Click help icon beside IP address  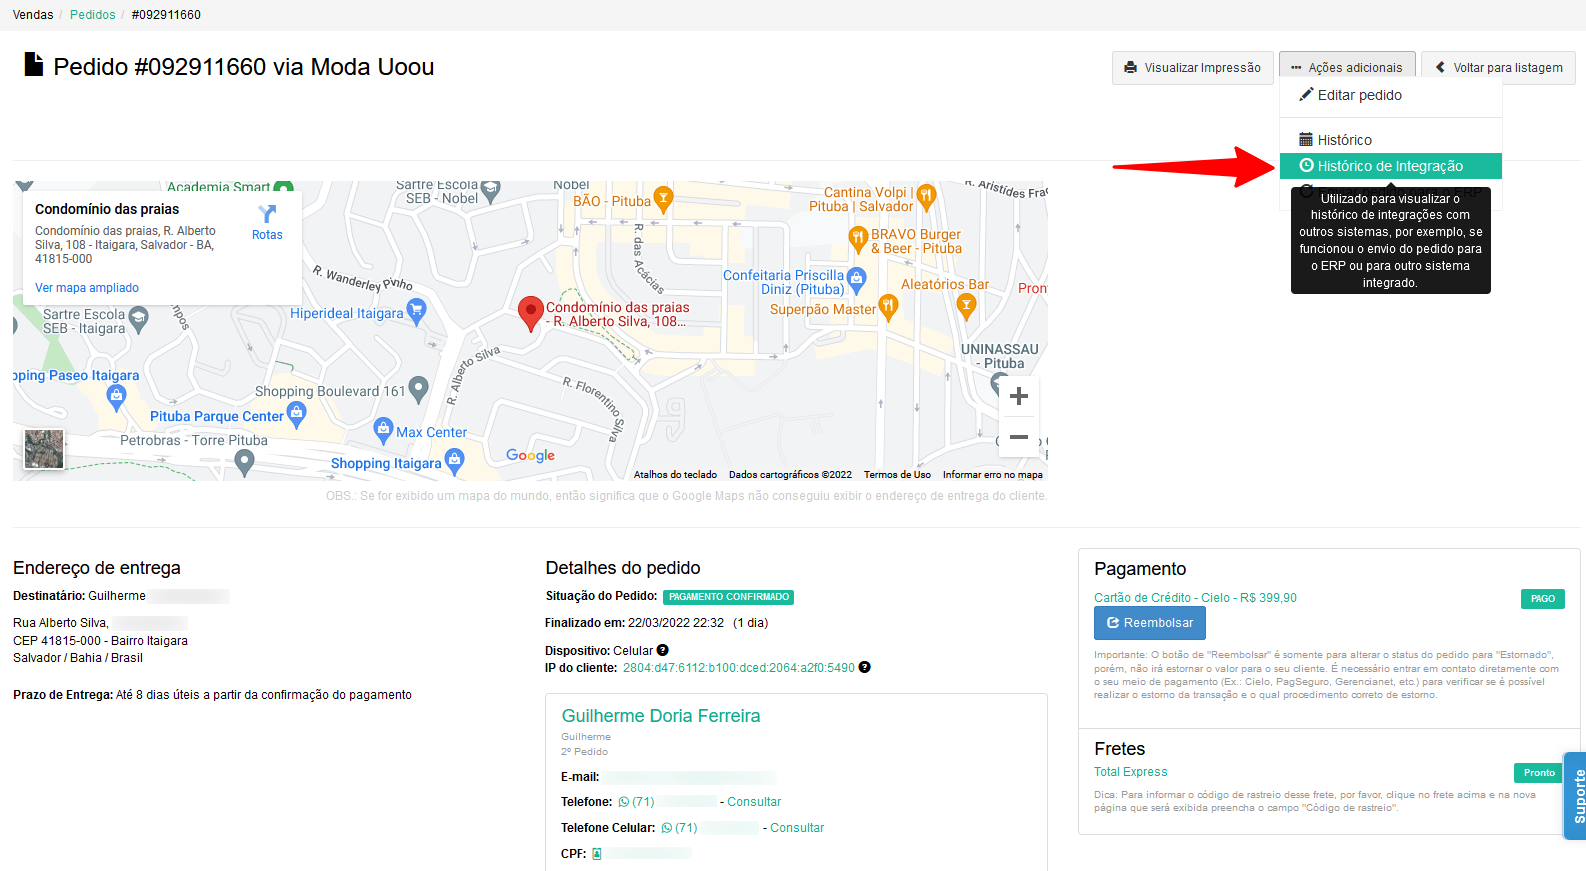coord(865,667)
